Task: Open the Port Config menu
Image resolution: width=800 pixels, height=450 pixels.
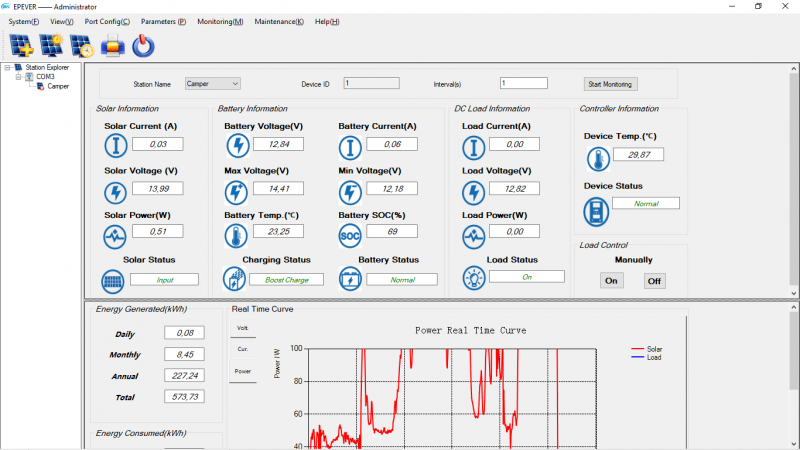Action: coord(107,21)
